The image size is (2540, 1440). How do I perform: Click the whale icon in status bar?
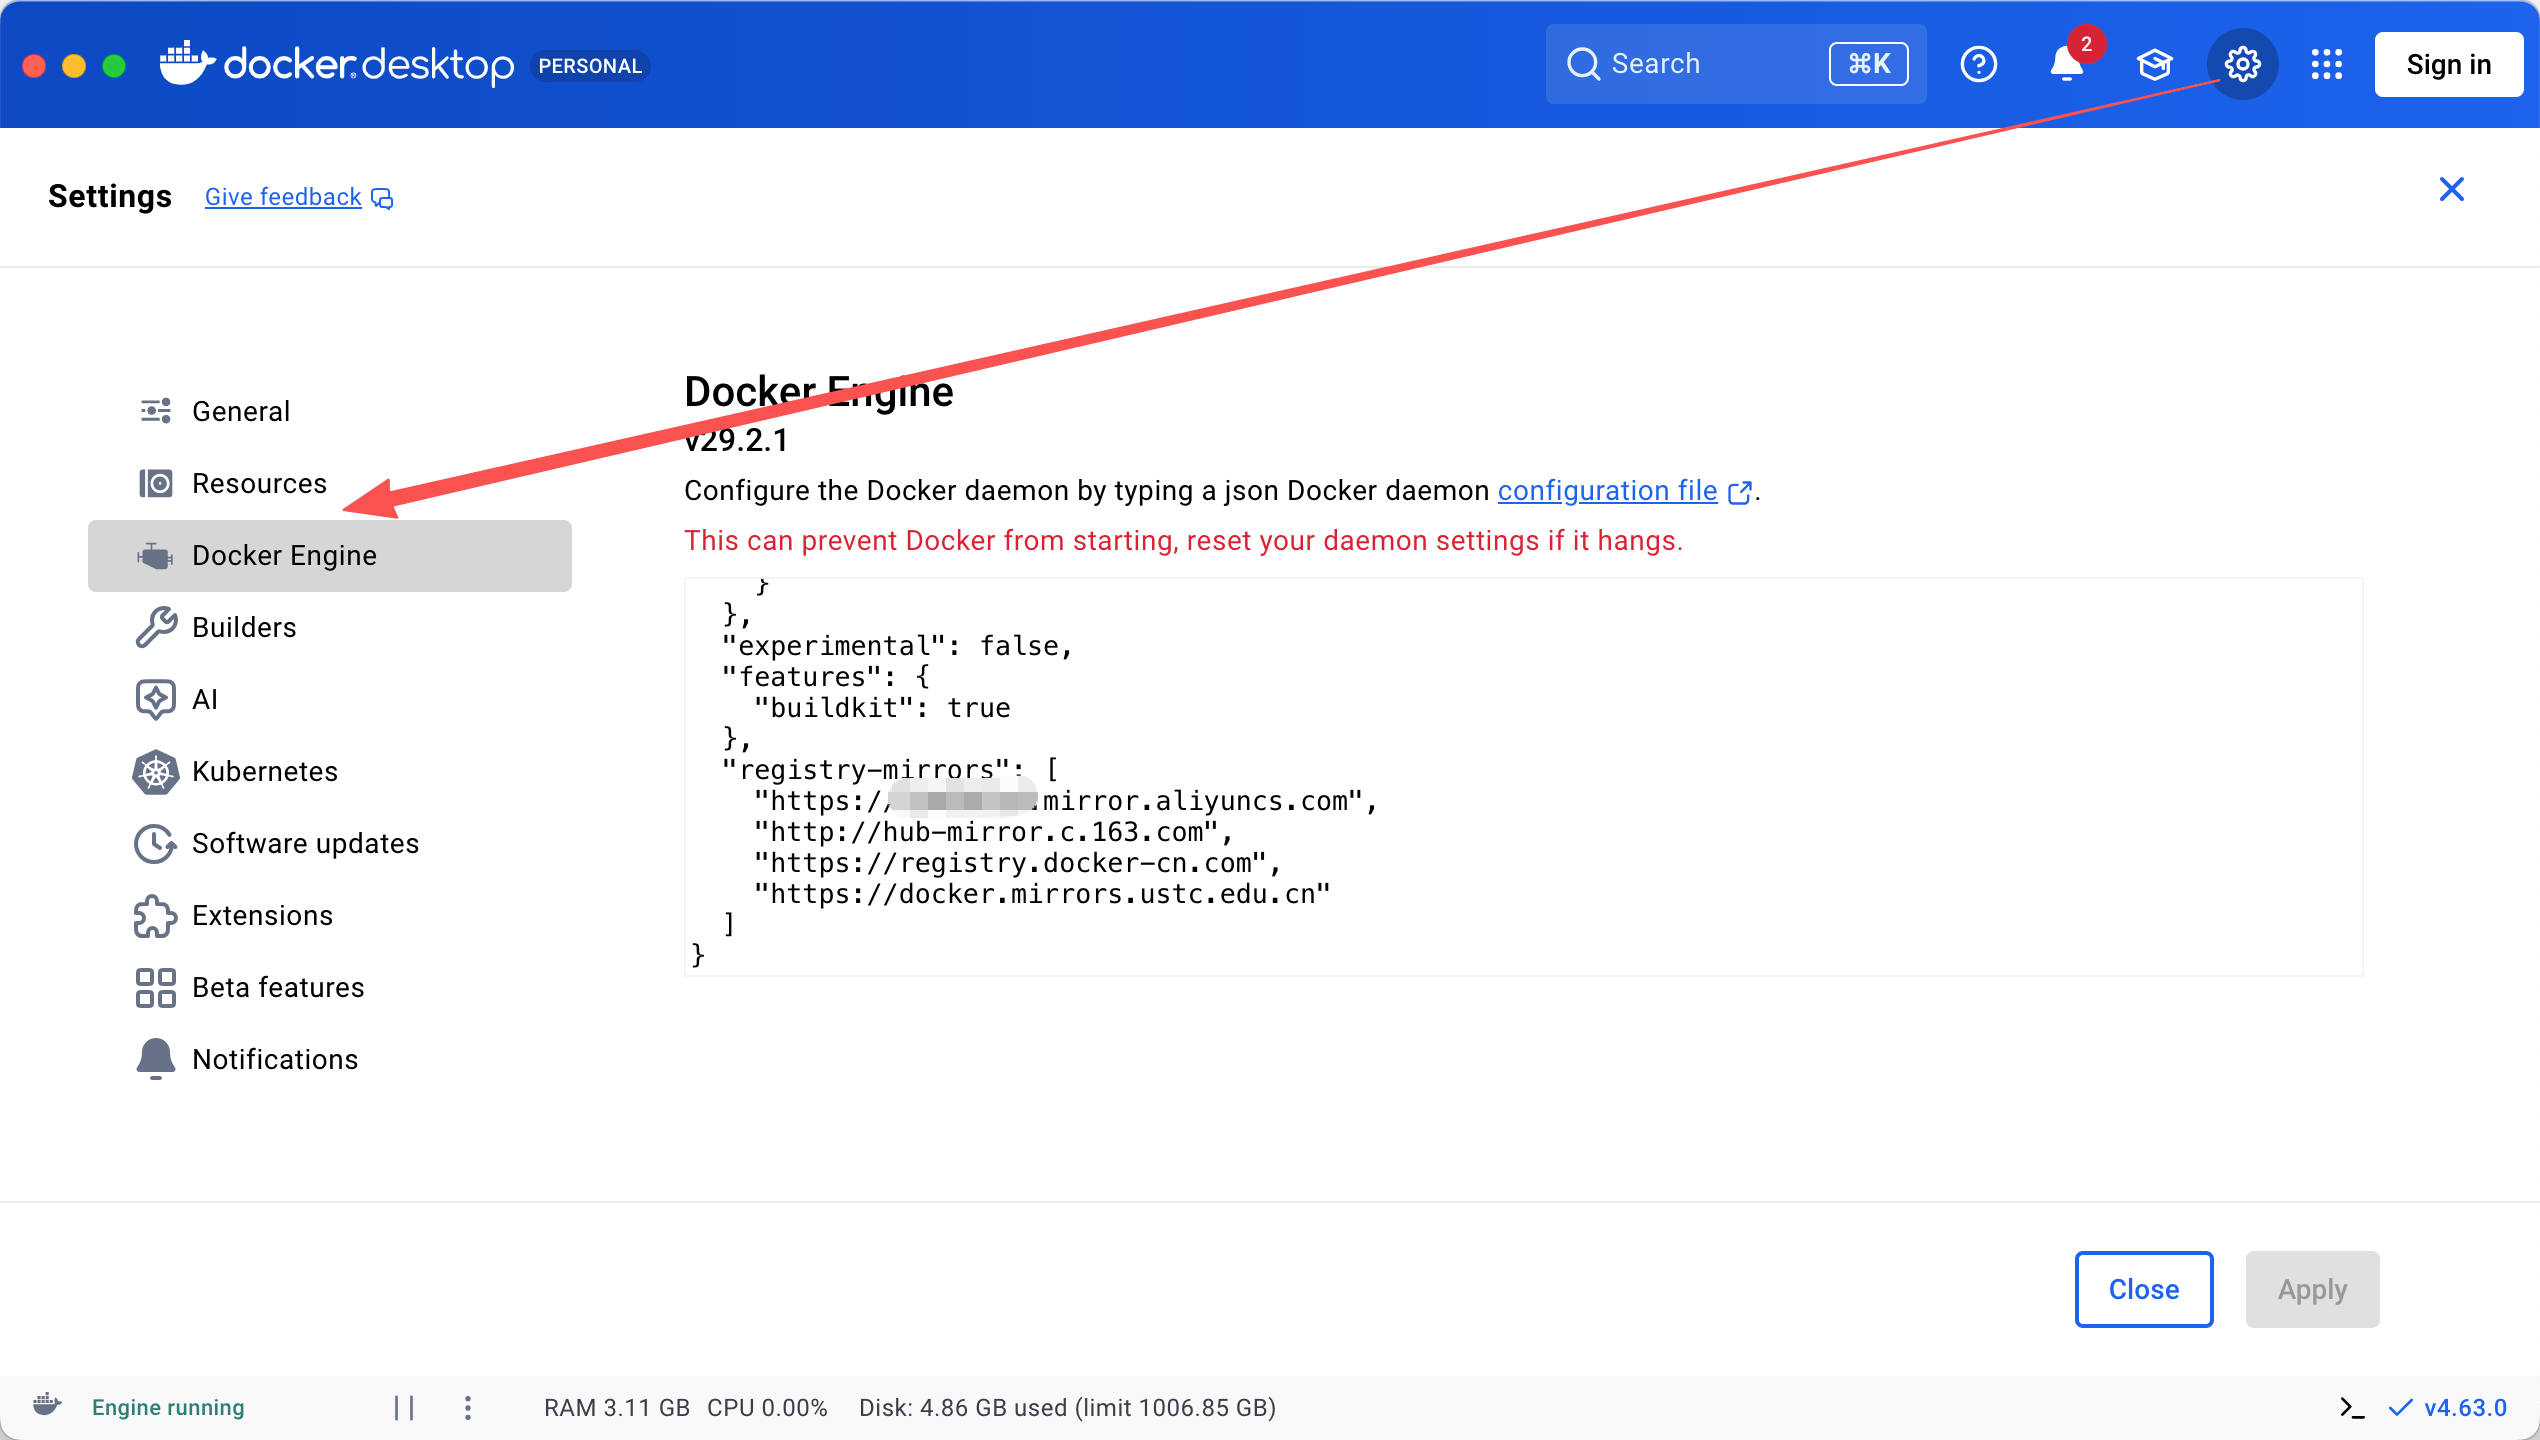(47, 1406)
